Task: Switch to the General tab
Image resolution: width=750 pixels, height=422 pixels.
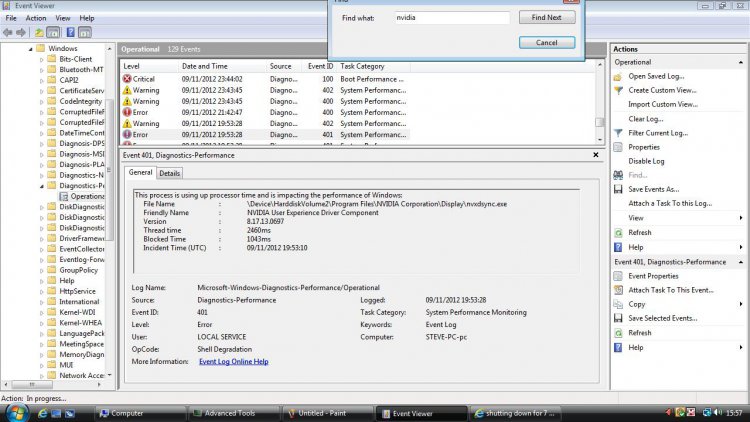Action: tap(140, 172)
